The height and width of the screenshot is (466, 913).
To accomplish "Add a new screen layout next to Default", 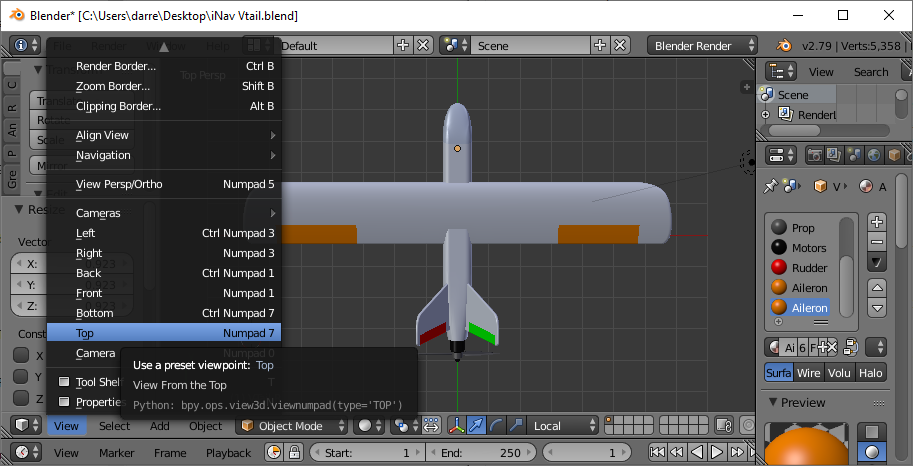I will click(402, 45).
